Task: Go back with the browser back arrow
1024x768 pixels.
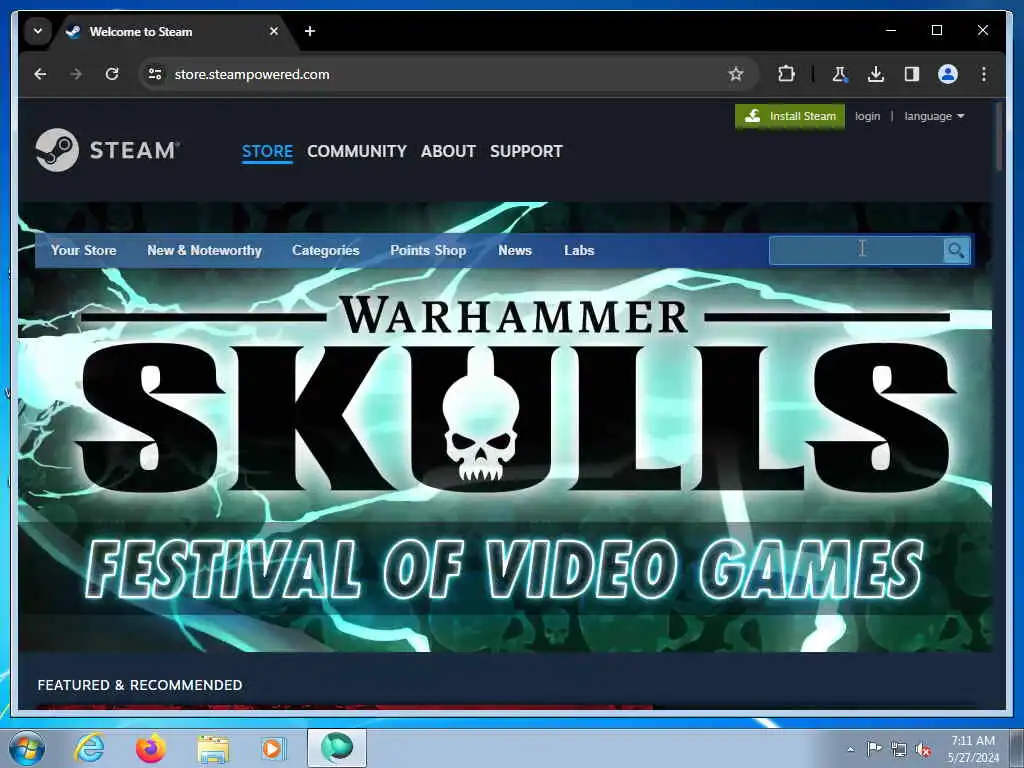Action: tap(40, 74)
